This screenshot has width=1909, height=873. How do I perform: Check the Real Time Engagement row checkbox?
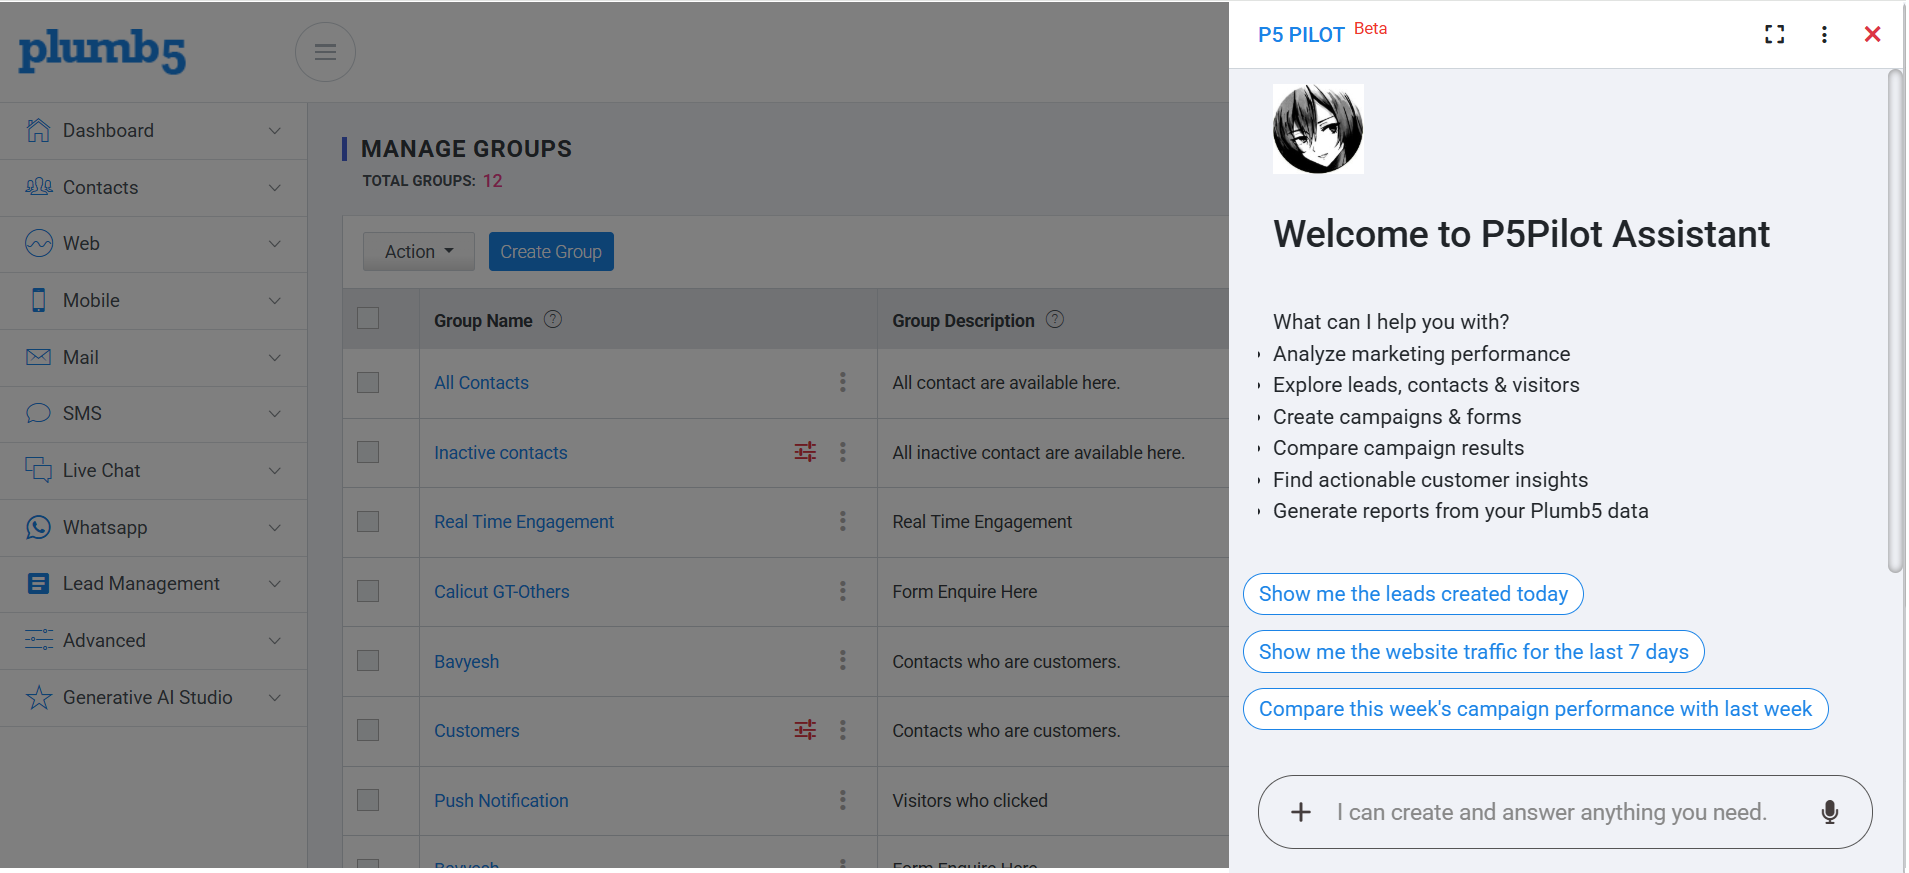368,521
